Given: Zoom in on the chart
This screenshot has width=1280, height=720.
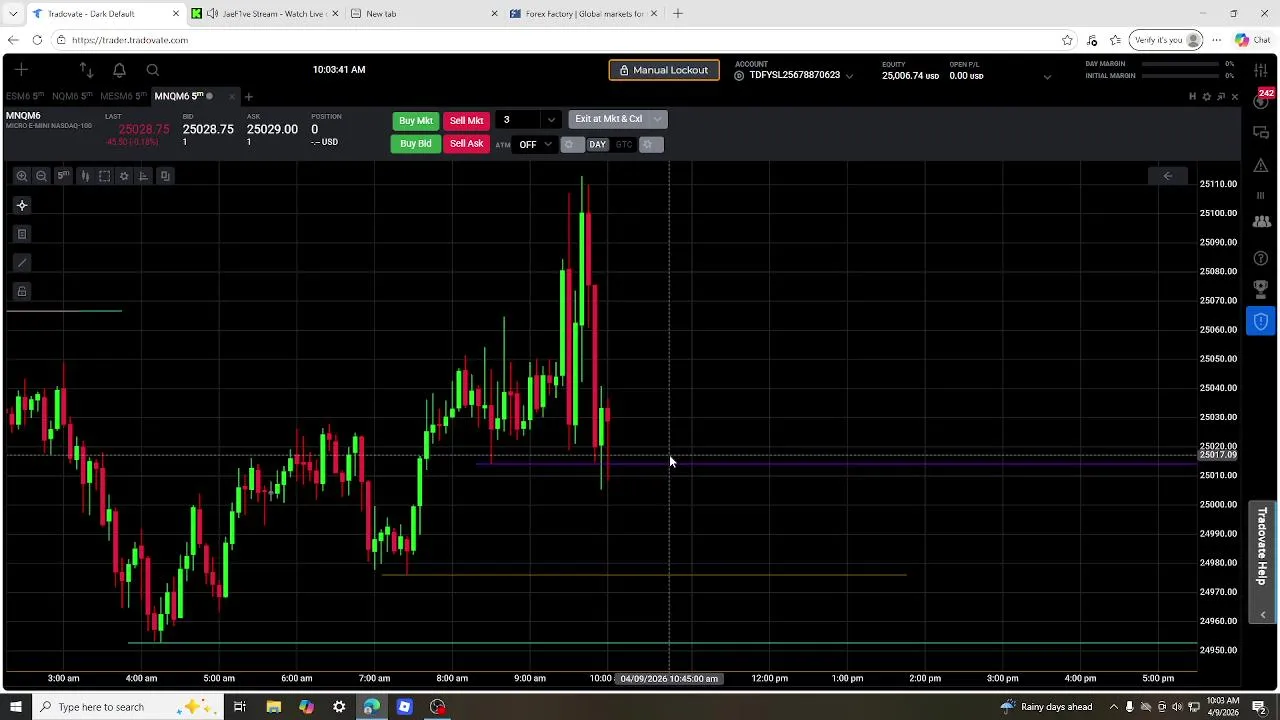Looking at the screenshot, I should [x=21, y=176].
